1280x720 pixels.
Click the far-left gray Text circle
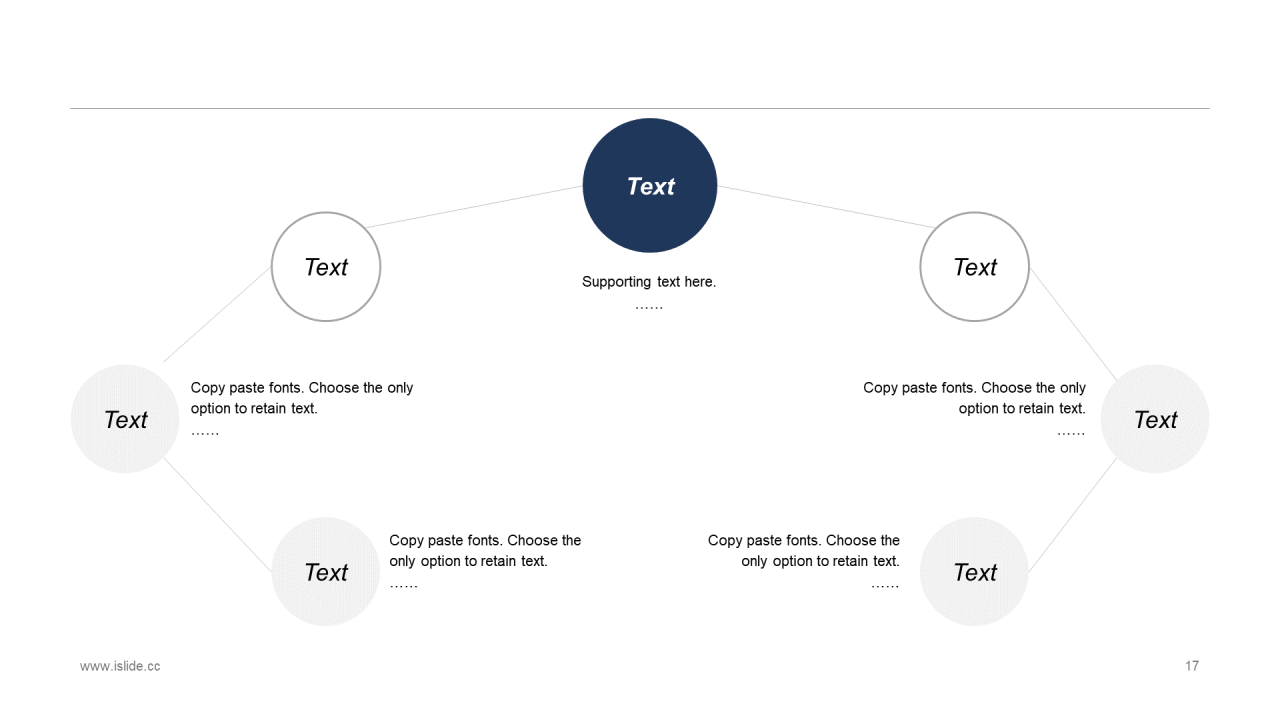[125, 419]
